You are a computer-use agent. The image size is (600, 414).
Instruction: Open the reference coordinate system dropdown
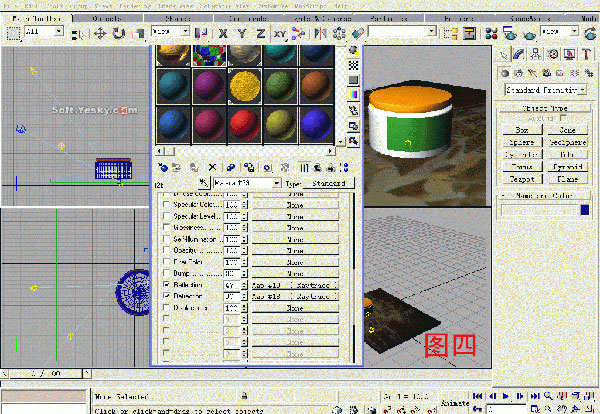click(x=185, y=31)
